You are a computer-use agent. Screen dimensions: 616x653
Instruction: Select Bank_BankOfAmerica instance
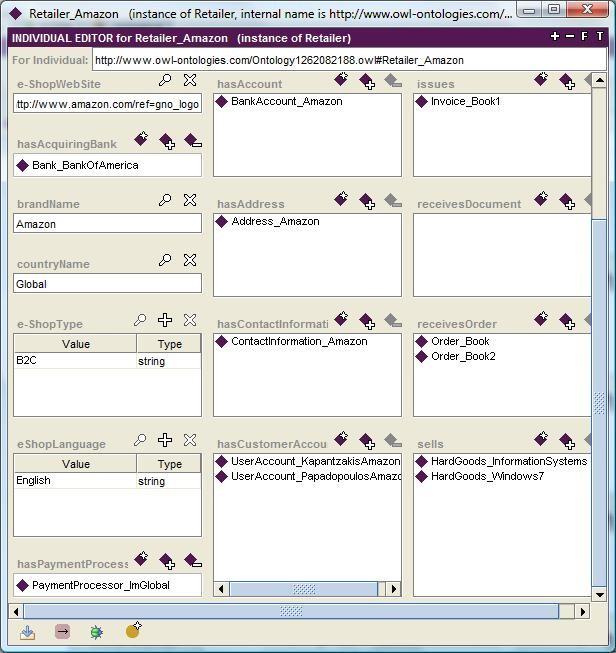(x=77, y=165)
